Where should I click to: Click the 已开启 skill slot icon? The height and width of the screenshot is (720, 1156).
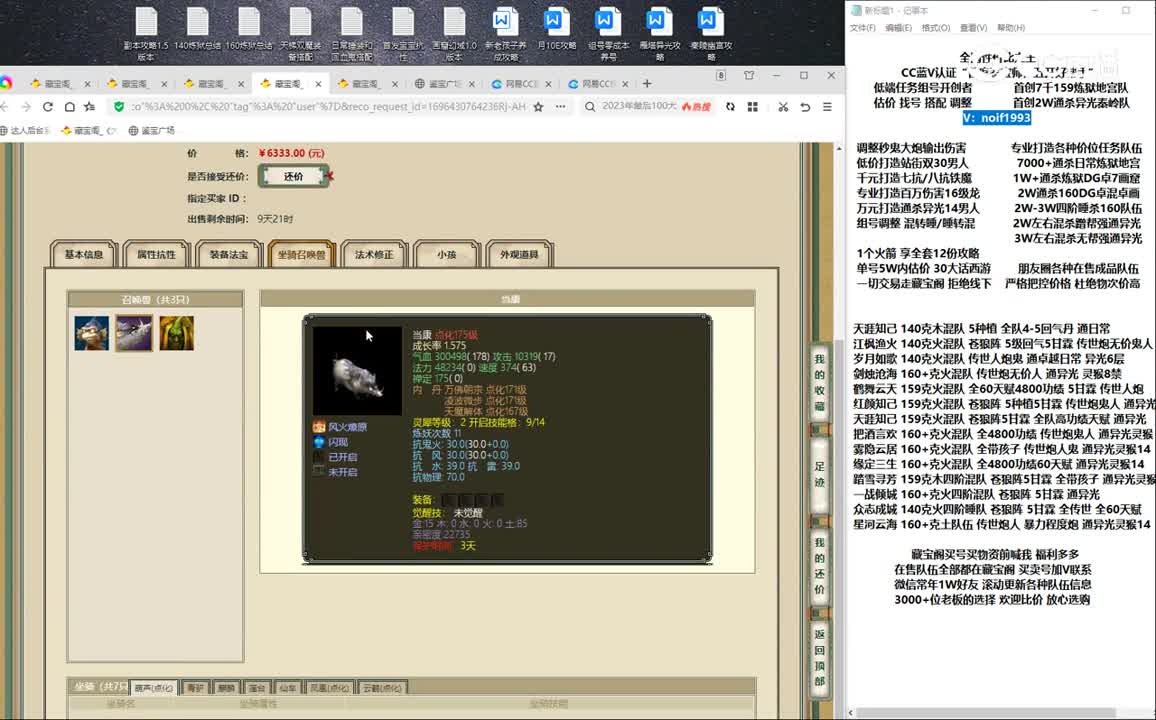point(318,457)
